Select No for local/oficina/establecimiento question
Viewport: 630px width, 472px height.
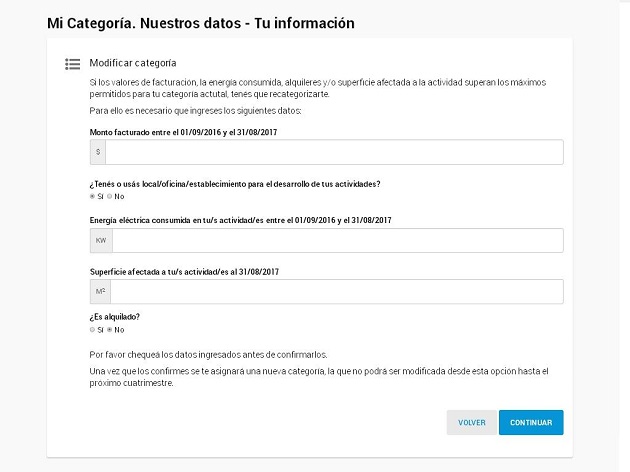click(x=110, y=196)
